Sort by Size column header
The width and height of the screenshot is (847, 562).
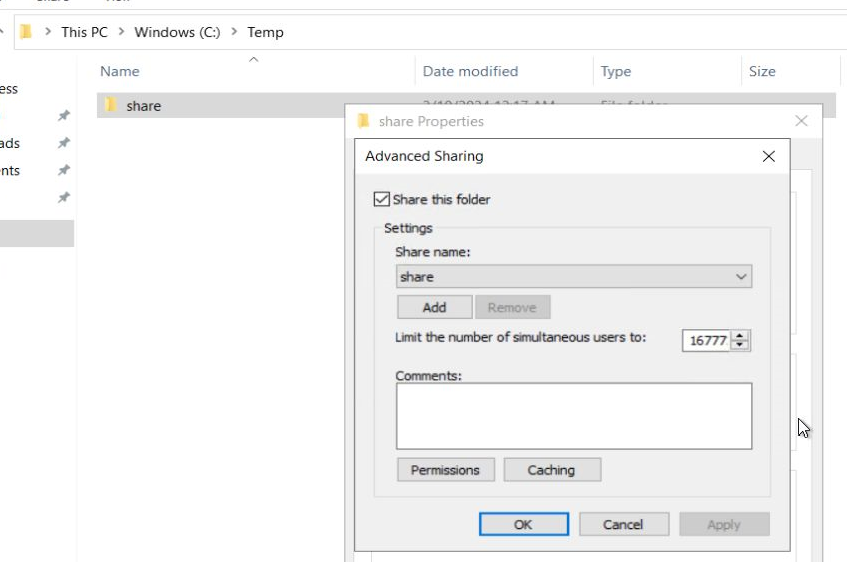click(x=762, y=71)
